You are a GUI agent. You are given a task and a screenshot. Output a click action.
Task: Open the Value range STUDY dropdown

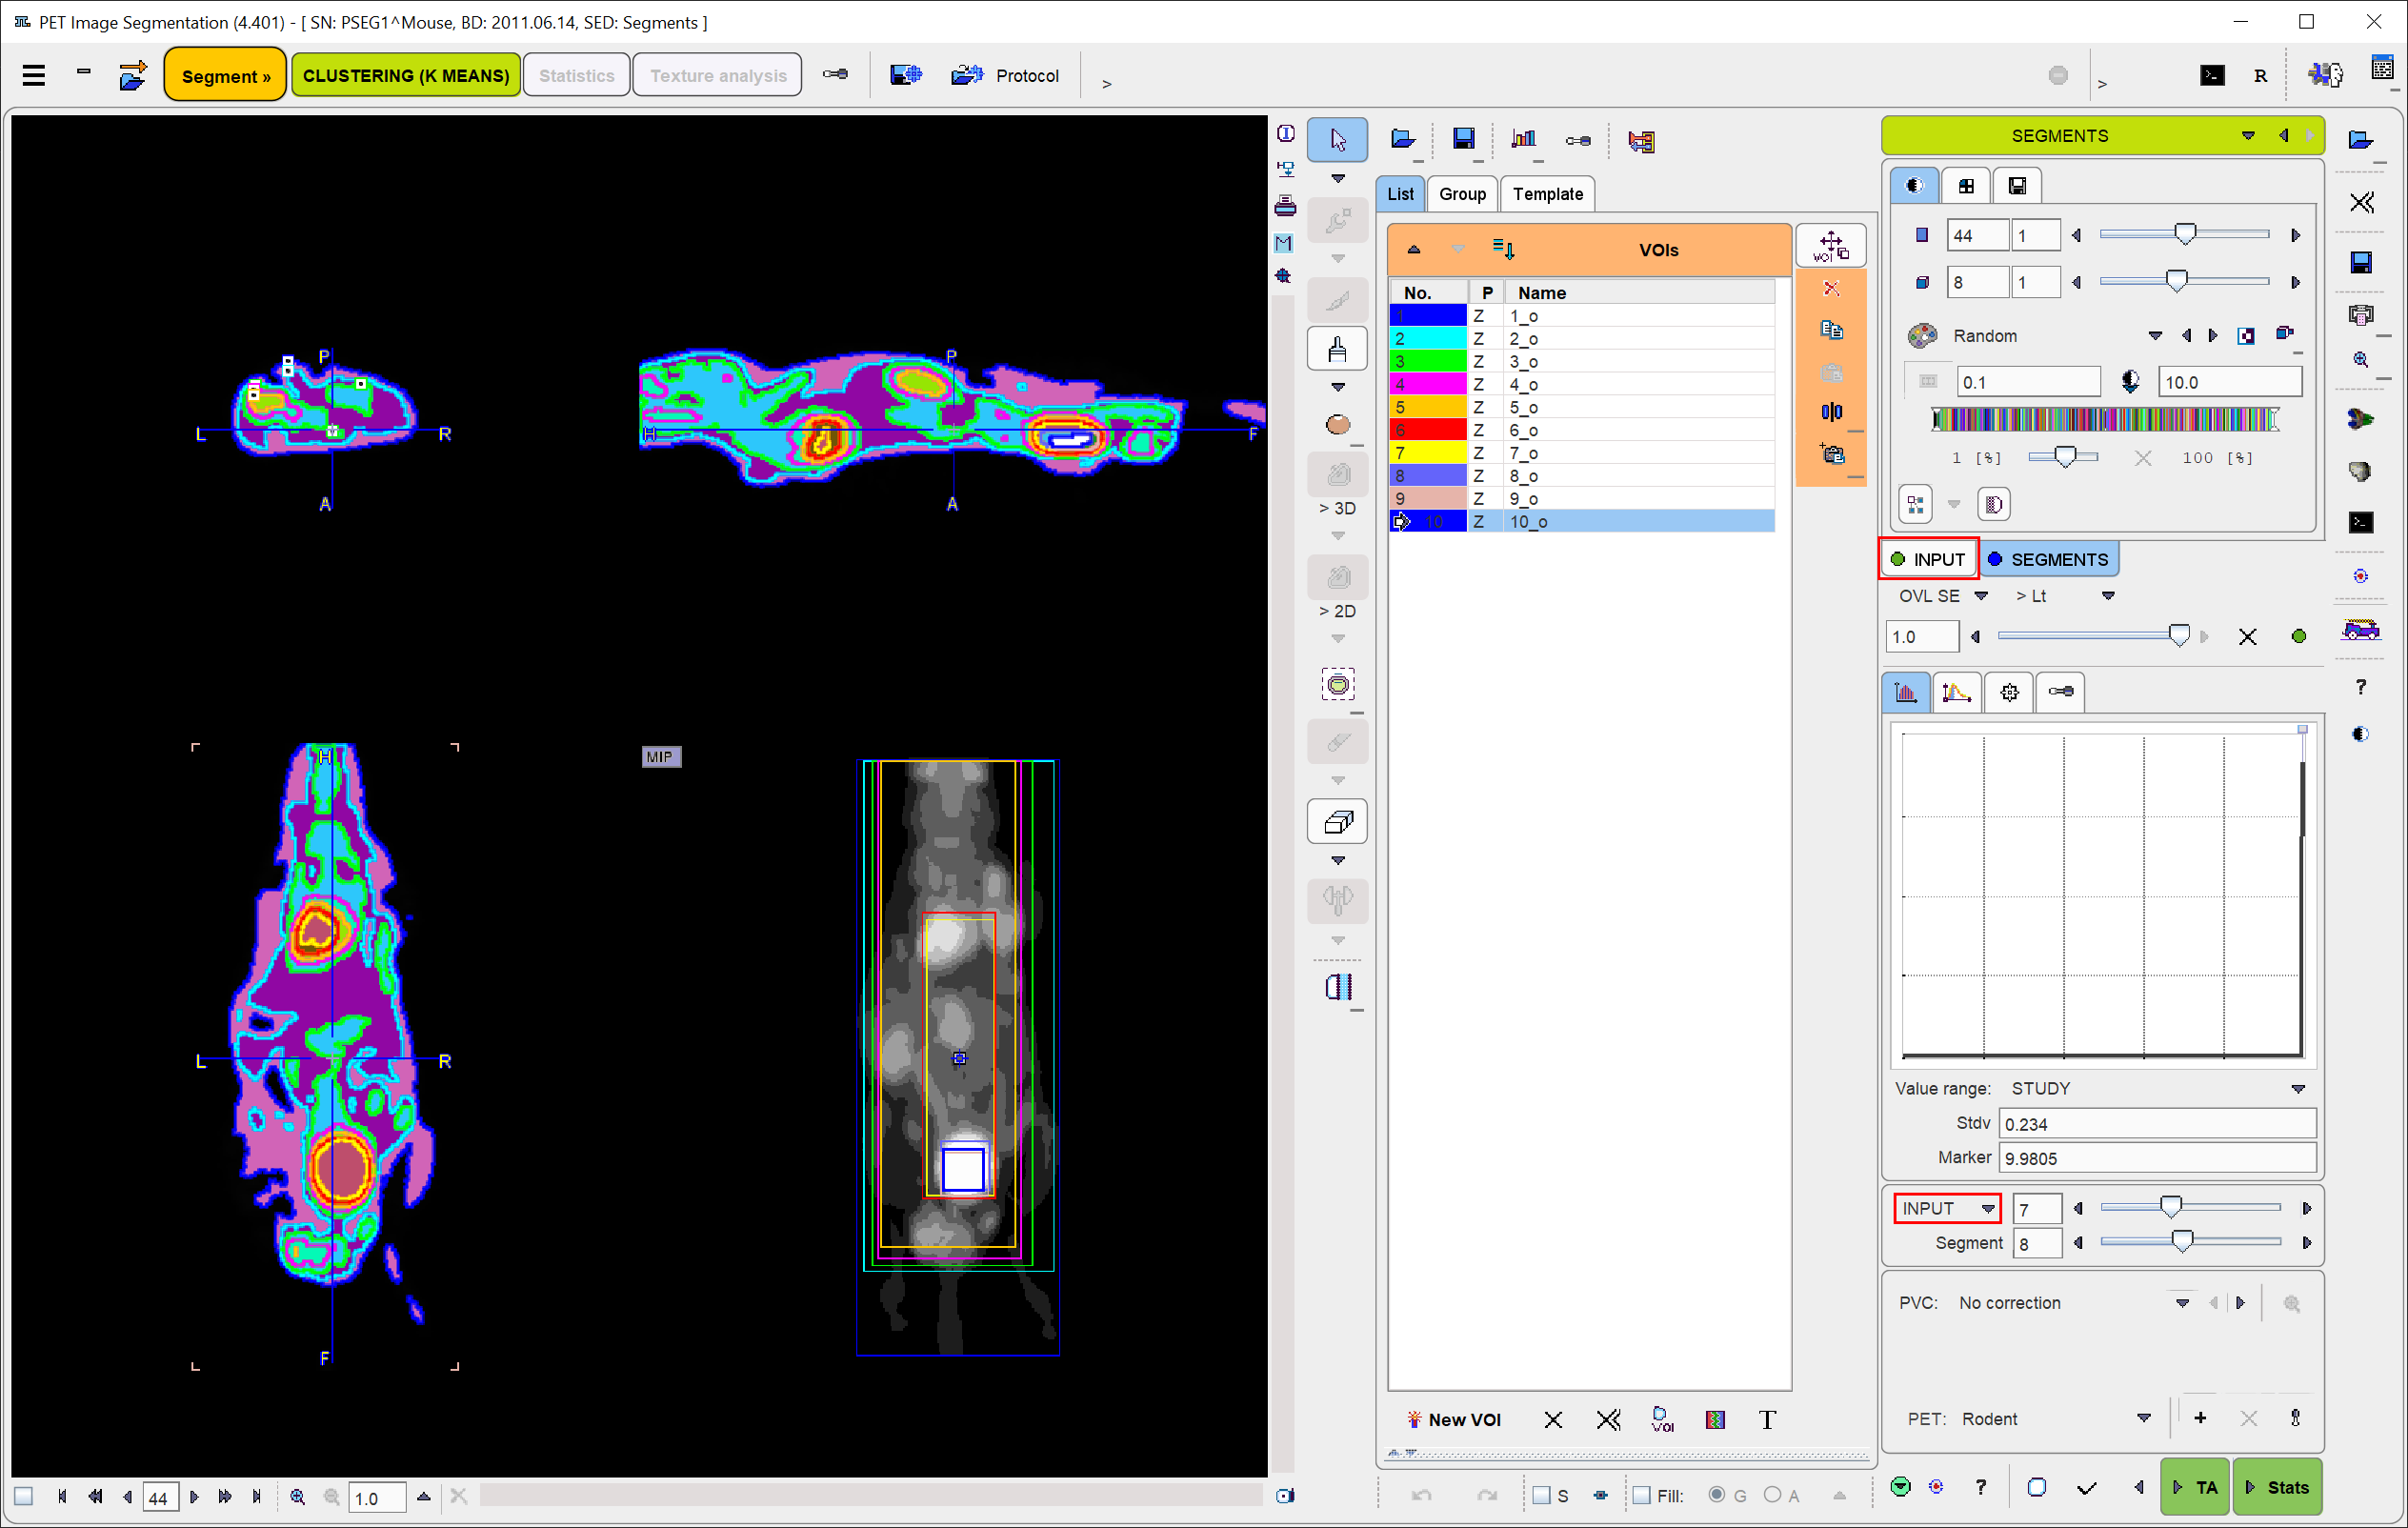click(2297, 1088)
